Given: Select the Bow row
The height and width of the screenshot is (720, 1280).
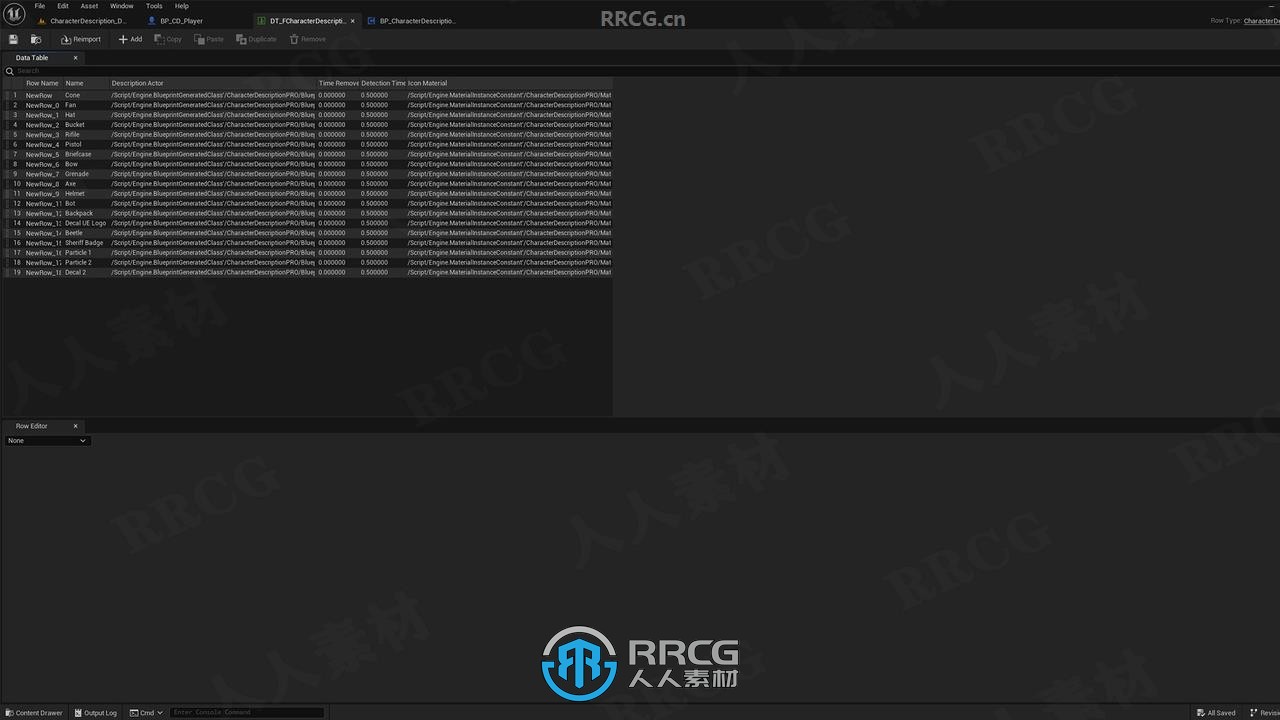Looking at the screenshot, I should (308, 164).
